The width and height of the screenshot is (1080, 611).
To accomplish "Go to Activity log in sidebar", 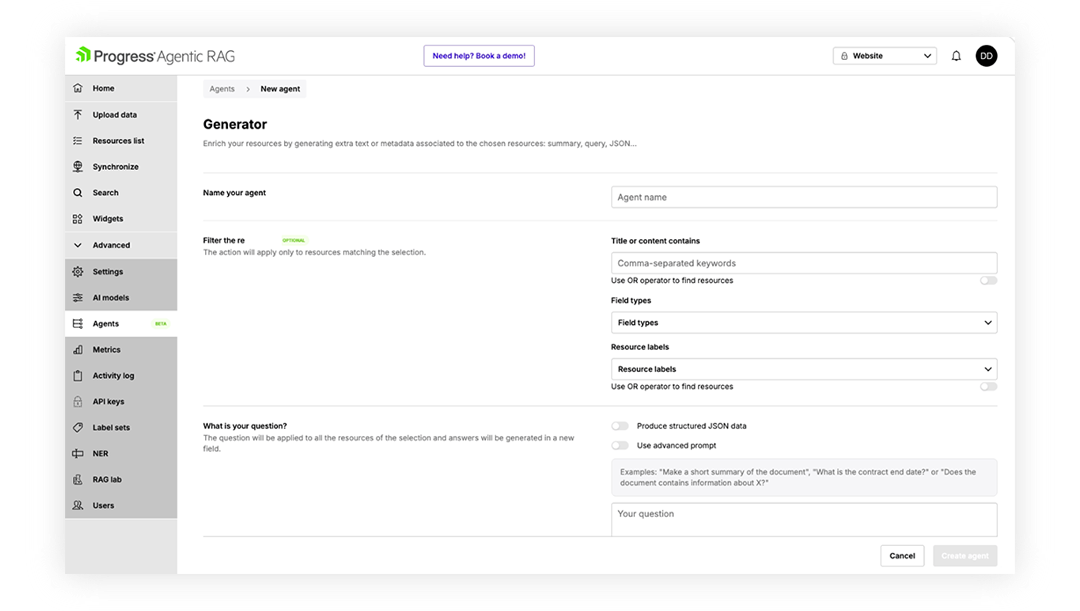I will click(x=113, y=376).
